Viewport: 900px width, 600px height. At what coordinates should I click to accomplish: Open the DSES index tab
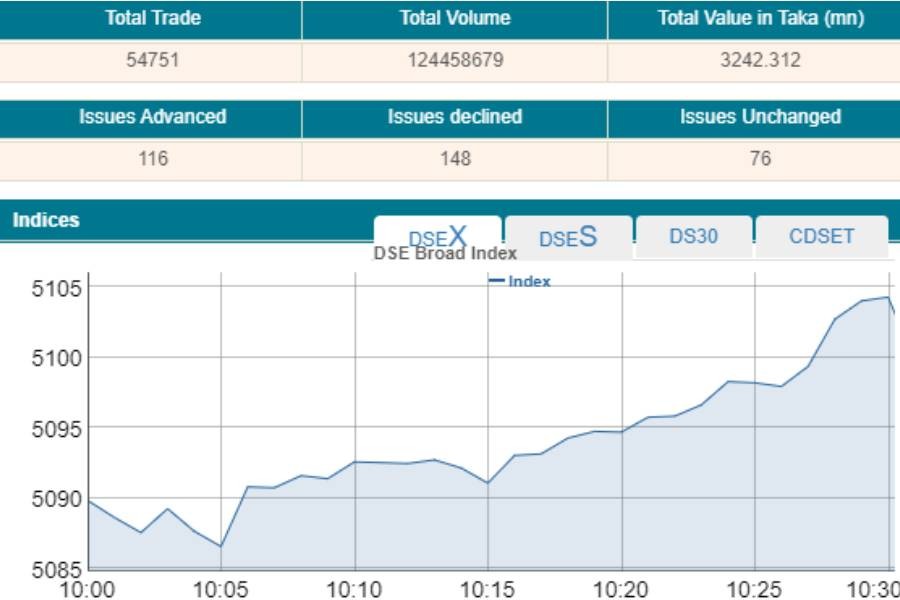click(x=568, y=237)
